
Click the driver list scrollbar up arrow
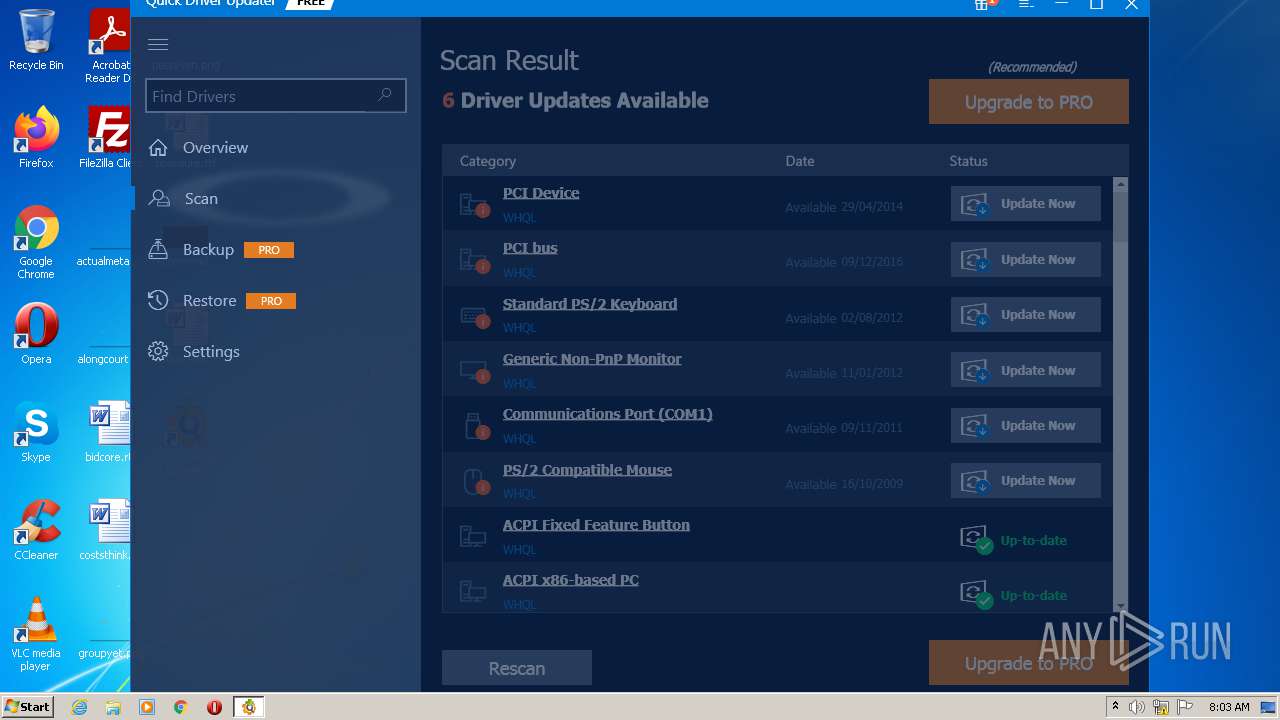click(1120, 185)
